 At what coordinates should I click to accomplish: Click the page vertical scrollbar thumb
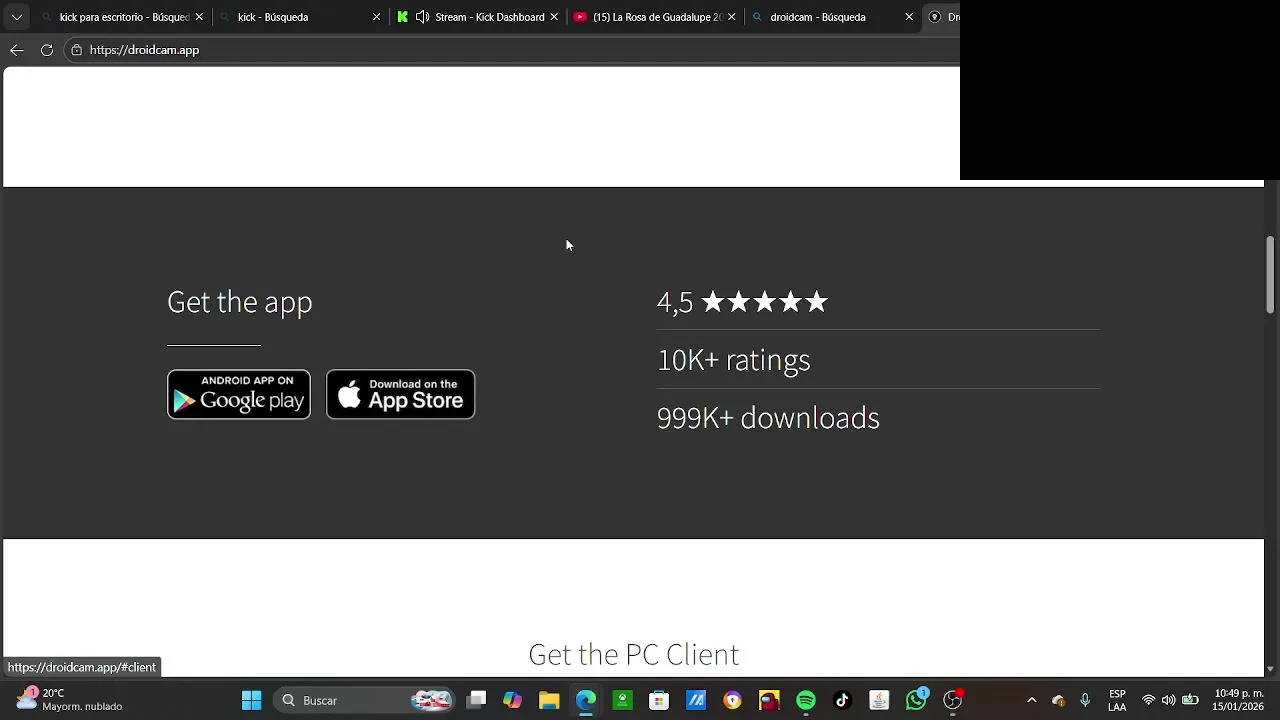[x=1271, y=275]
